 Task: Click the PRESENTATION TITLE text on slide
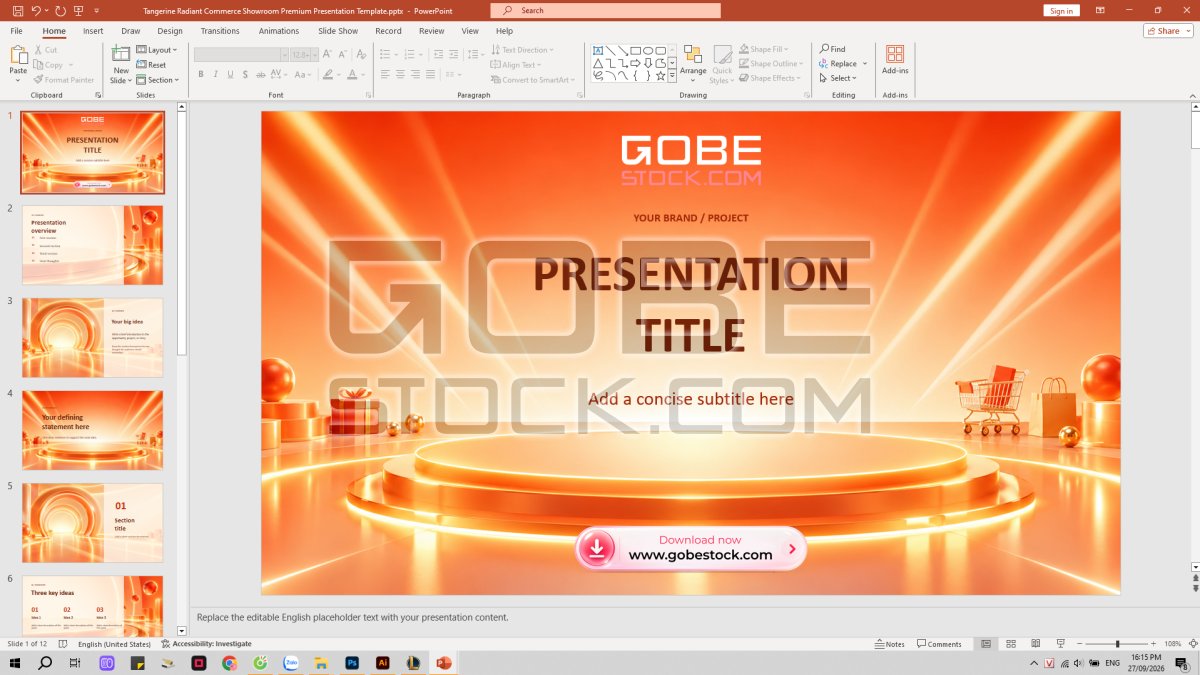click(690, 303)
